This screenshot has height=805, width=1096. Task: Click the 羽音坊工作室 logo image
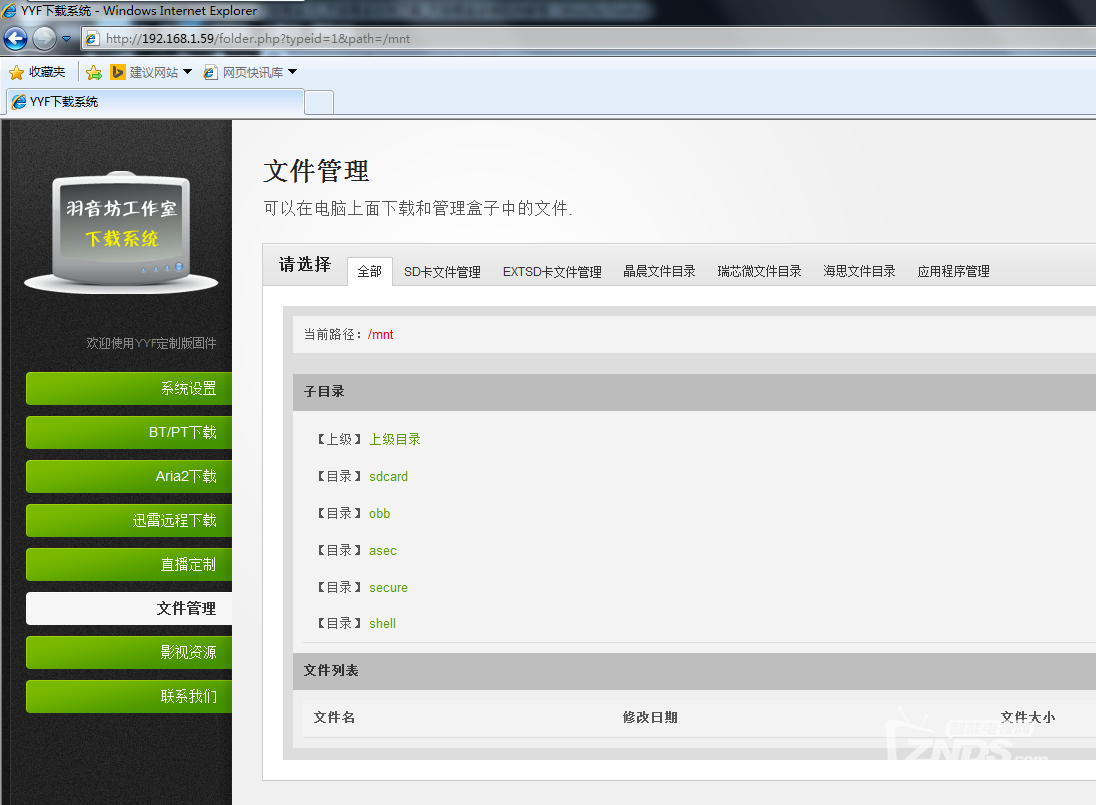point(121,232)
